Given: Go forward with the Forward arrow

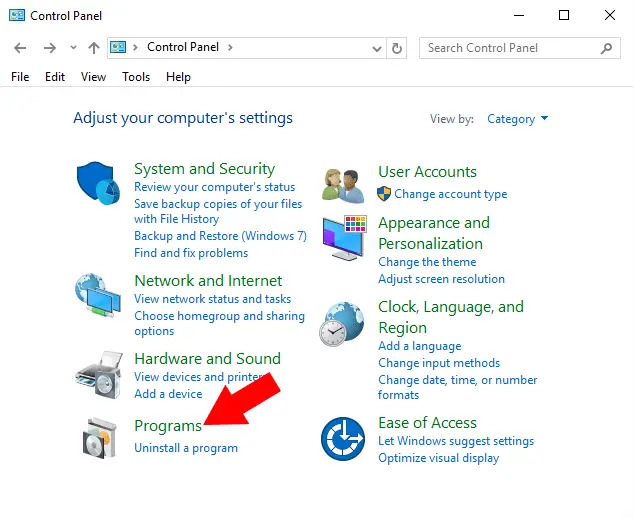Looking at the screenshot, I should [x=50, y=48].
